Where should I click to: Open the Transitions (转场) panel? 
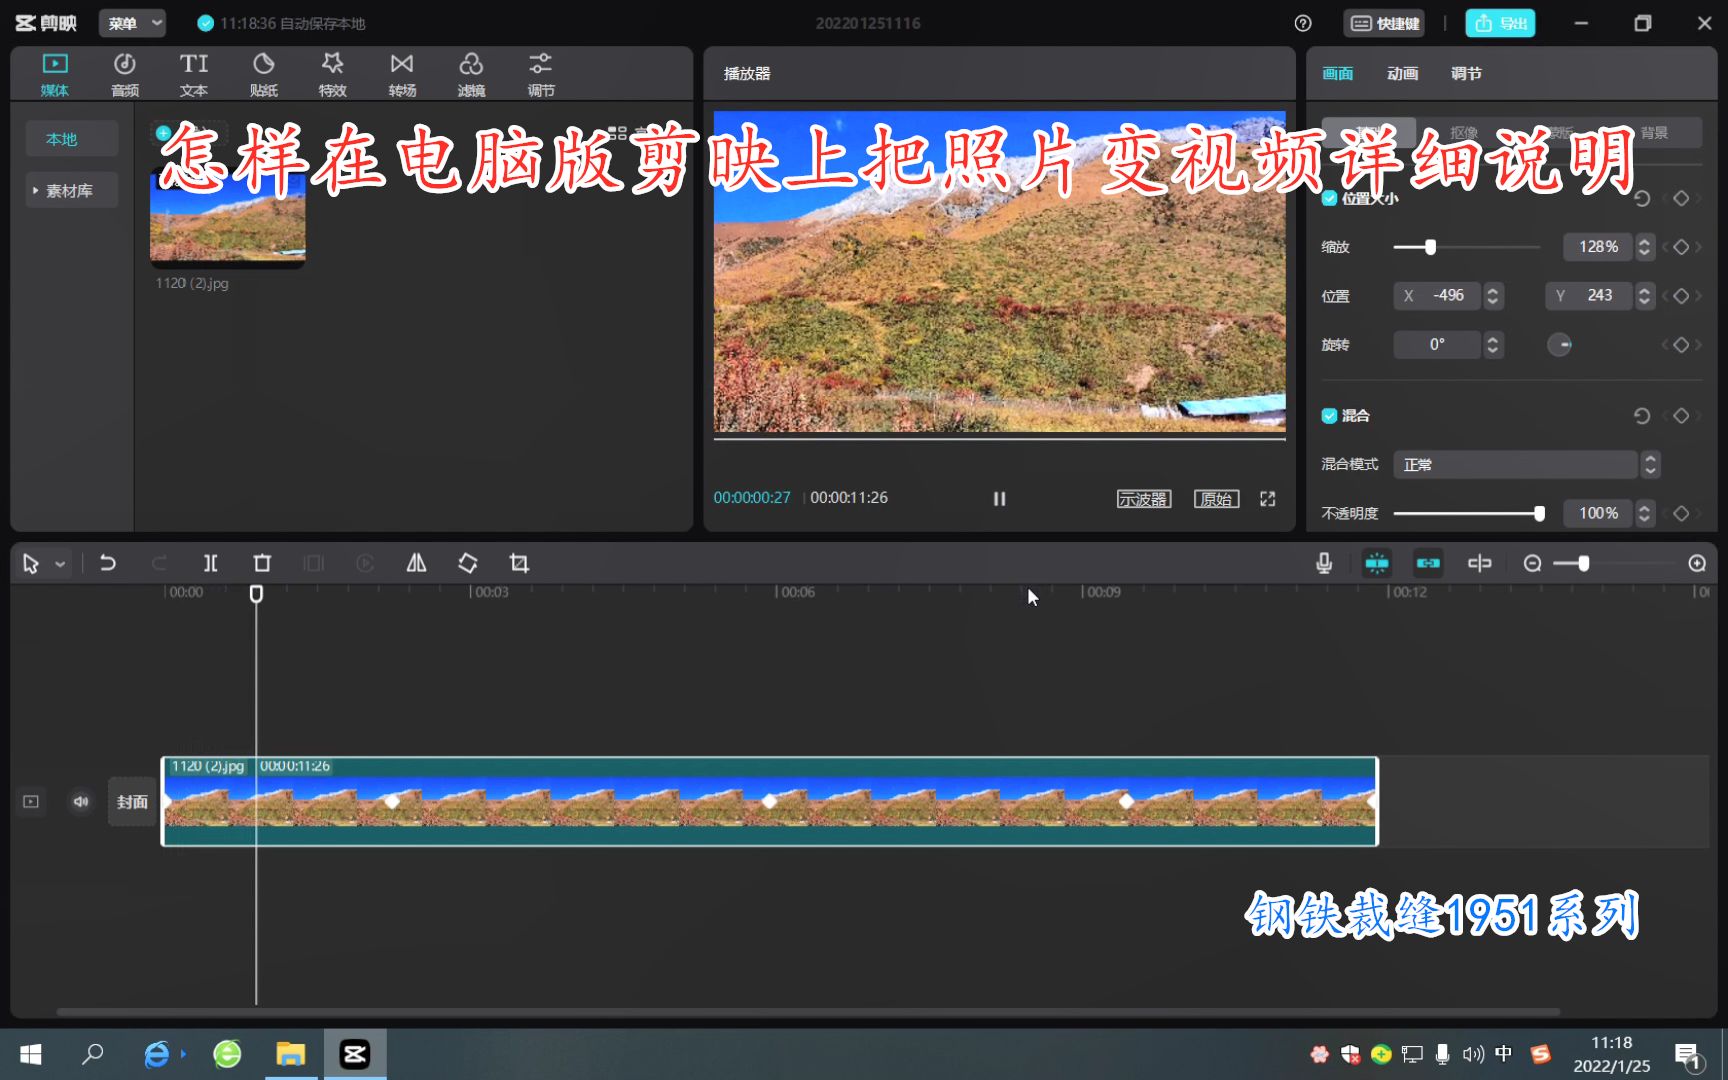coord(402,75)
